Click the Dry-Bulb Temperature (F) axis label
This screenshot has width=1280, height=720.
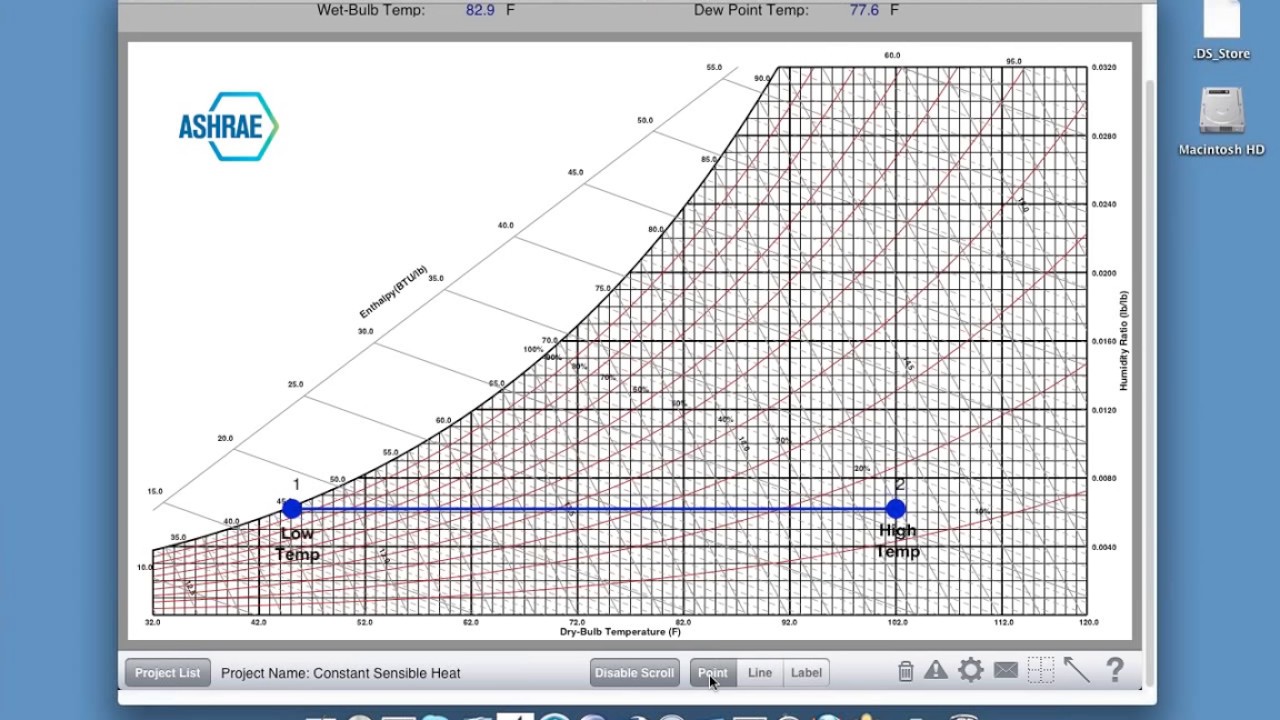tap(620, 632)
